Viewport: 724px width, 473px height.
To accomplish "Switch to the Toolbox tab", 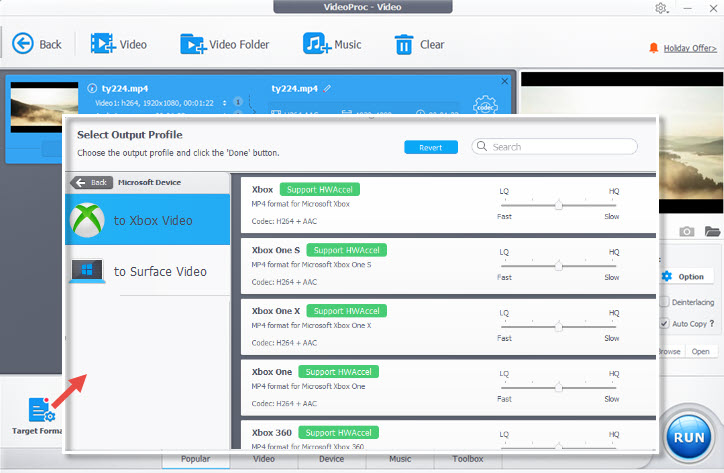I will pyautogui.click(x=468, y=459).
